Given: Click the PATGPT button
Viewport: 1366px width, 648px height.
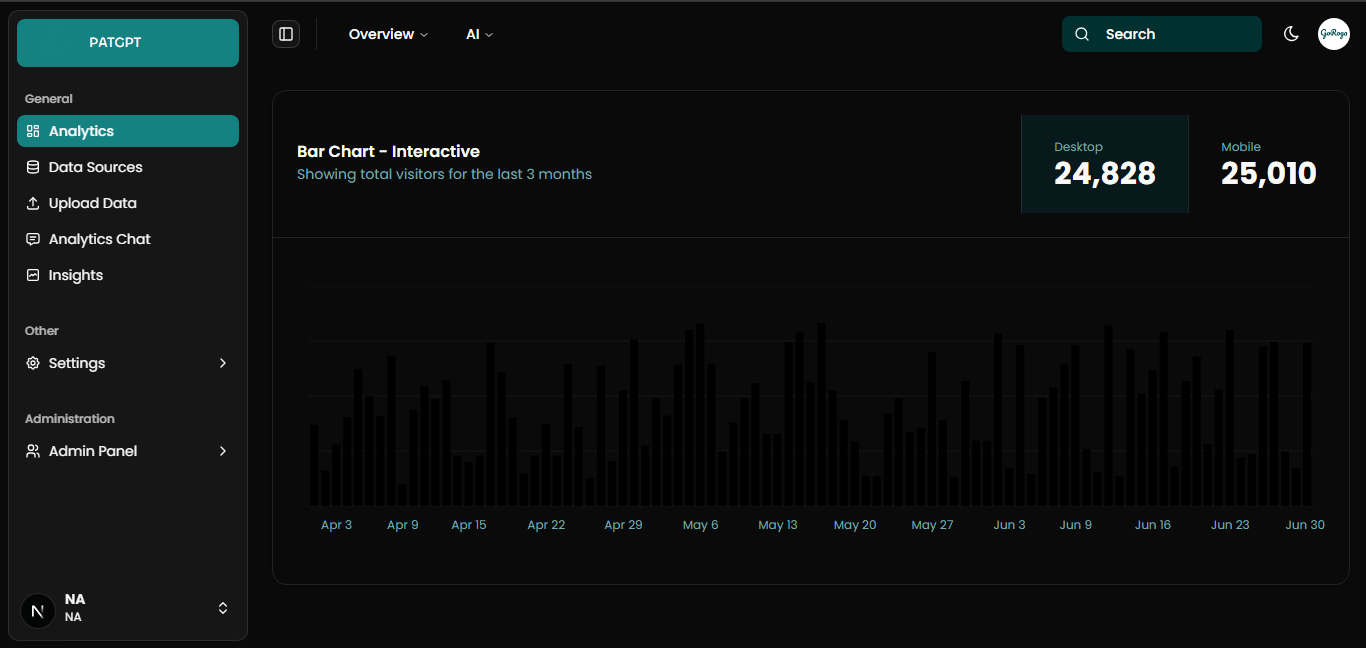Looking at the screenshot, I should click(x=128, y=43).
